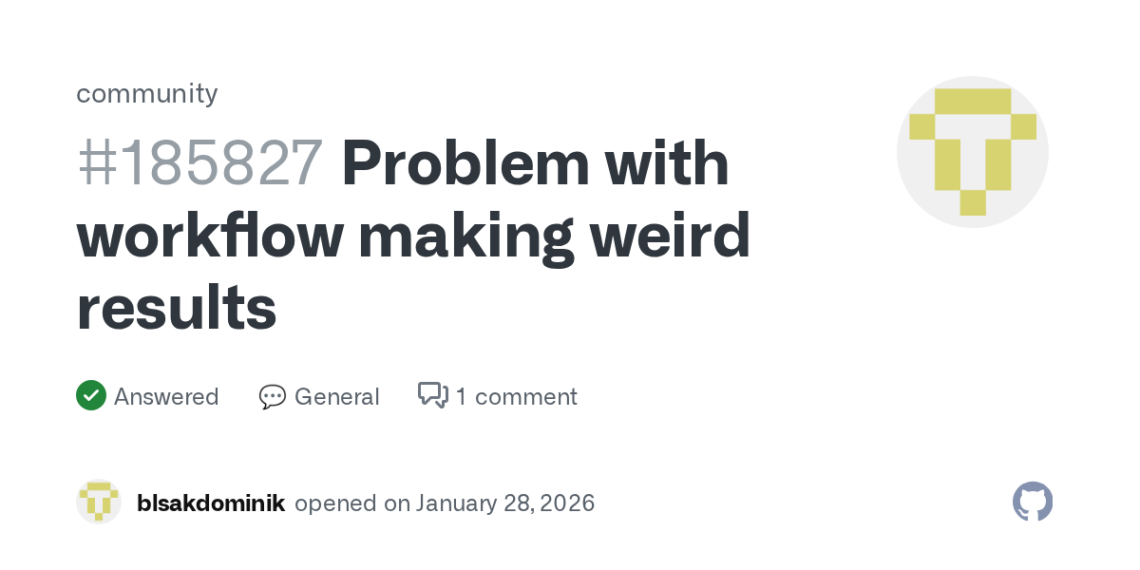Image resolution: width=1140 pixels, height=570 pixels.
Task: Open the "General" category label
Action: (x=336, y=397)
